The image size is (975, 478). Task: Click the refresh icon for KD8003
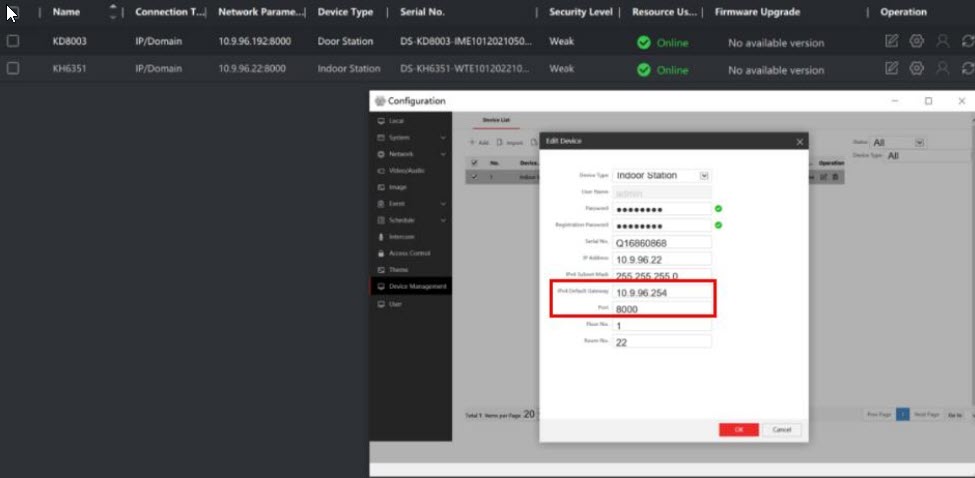(x=967, y=41)
